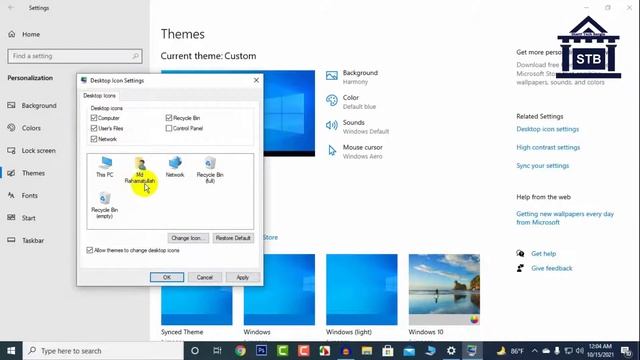Image resolution: width=640 pixels, height=360 pixels.
Task: Select the Windows 10 theme thumbnail
Action: coord(444,290)
